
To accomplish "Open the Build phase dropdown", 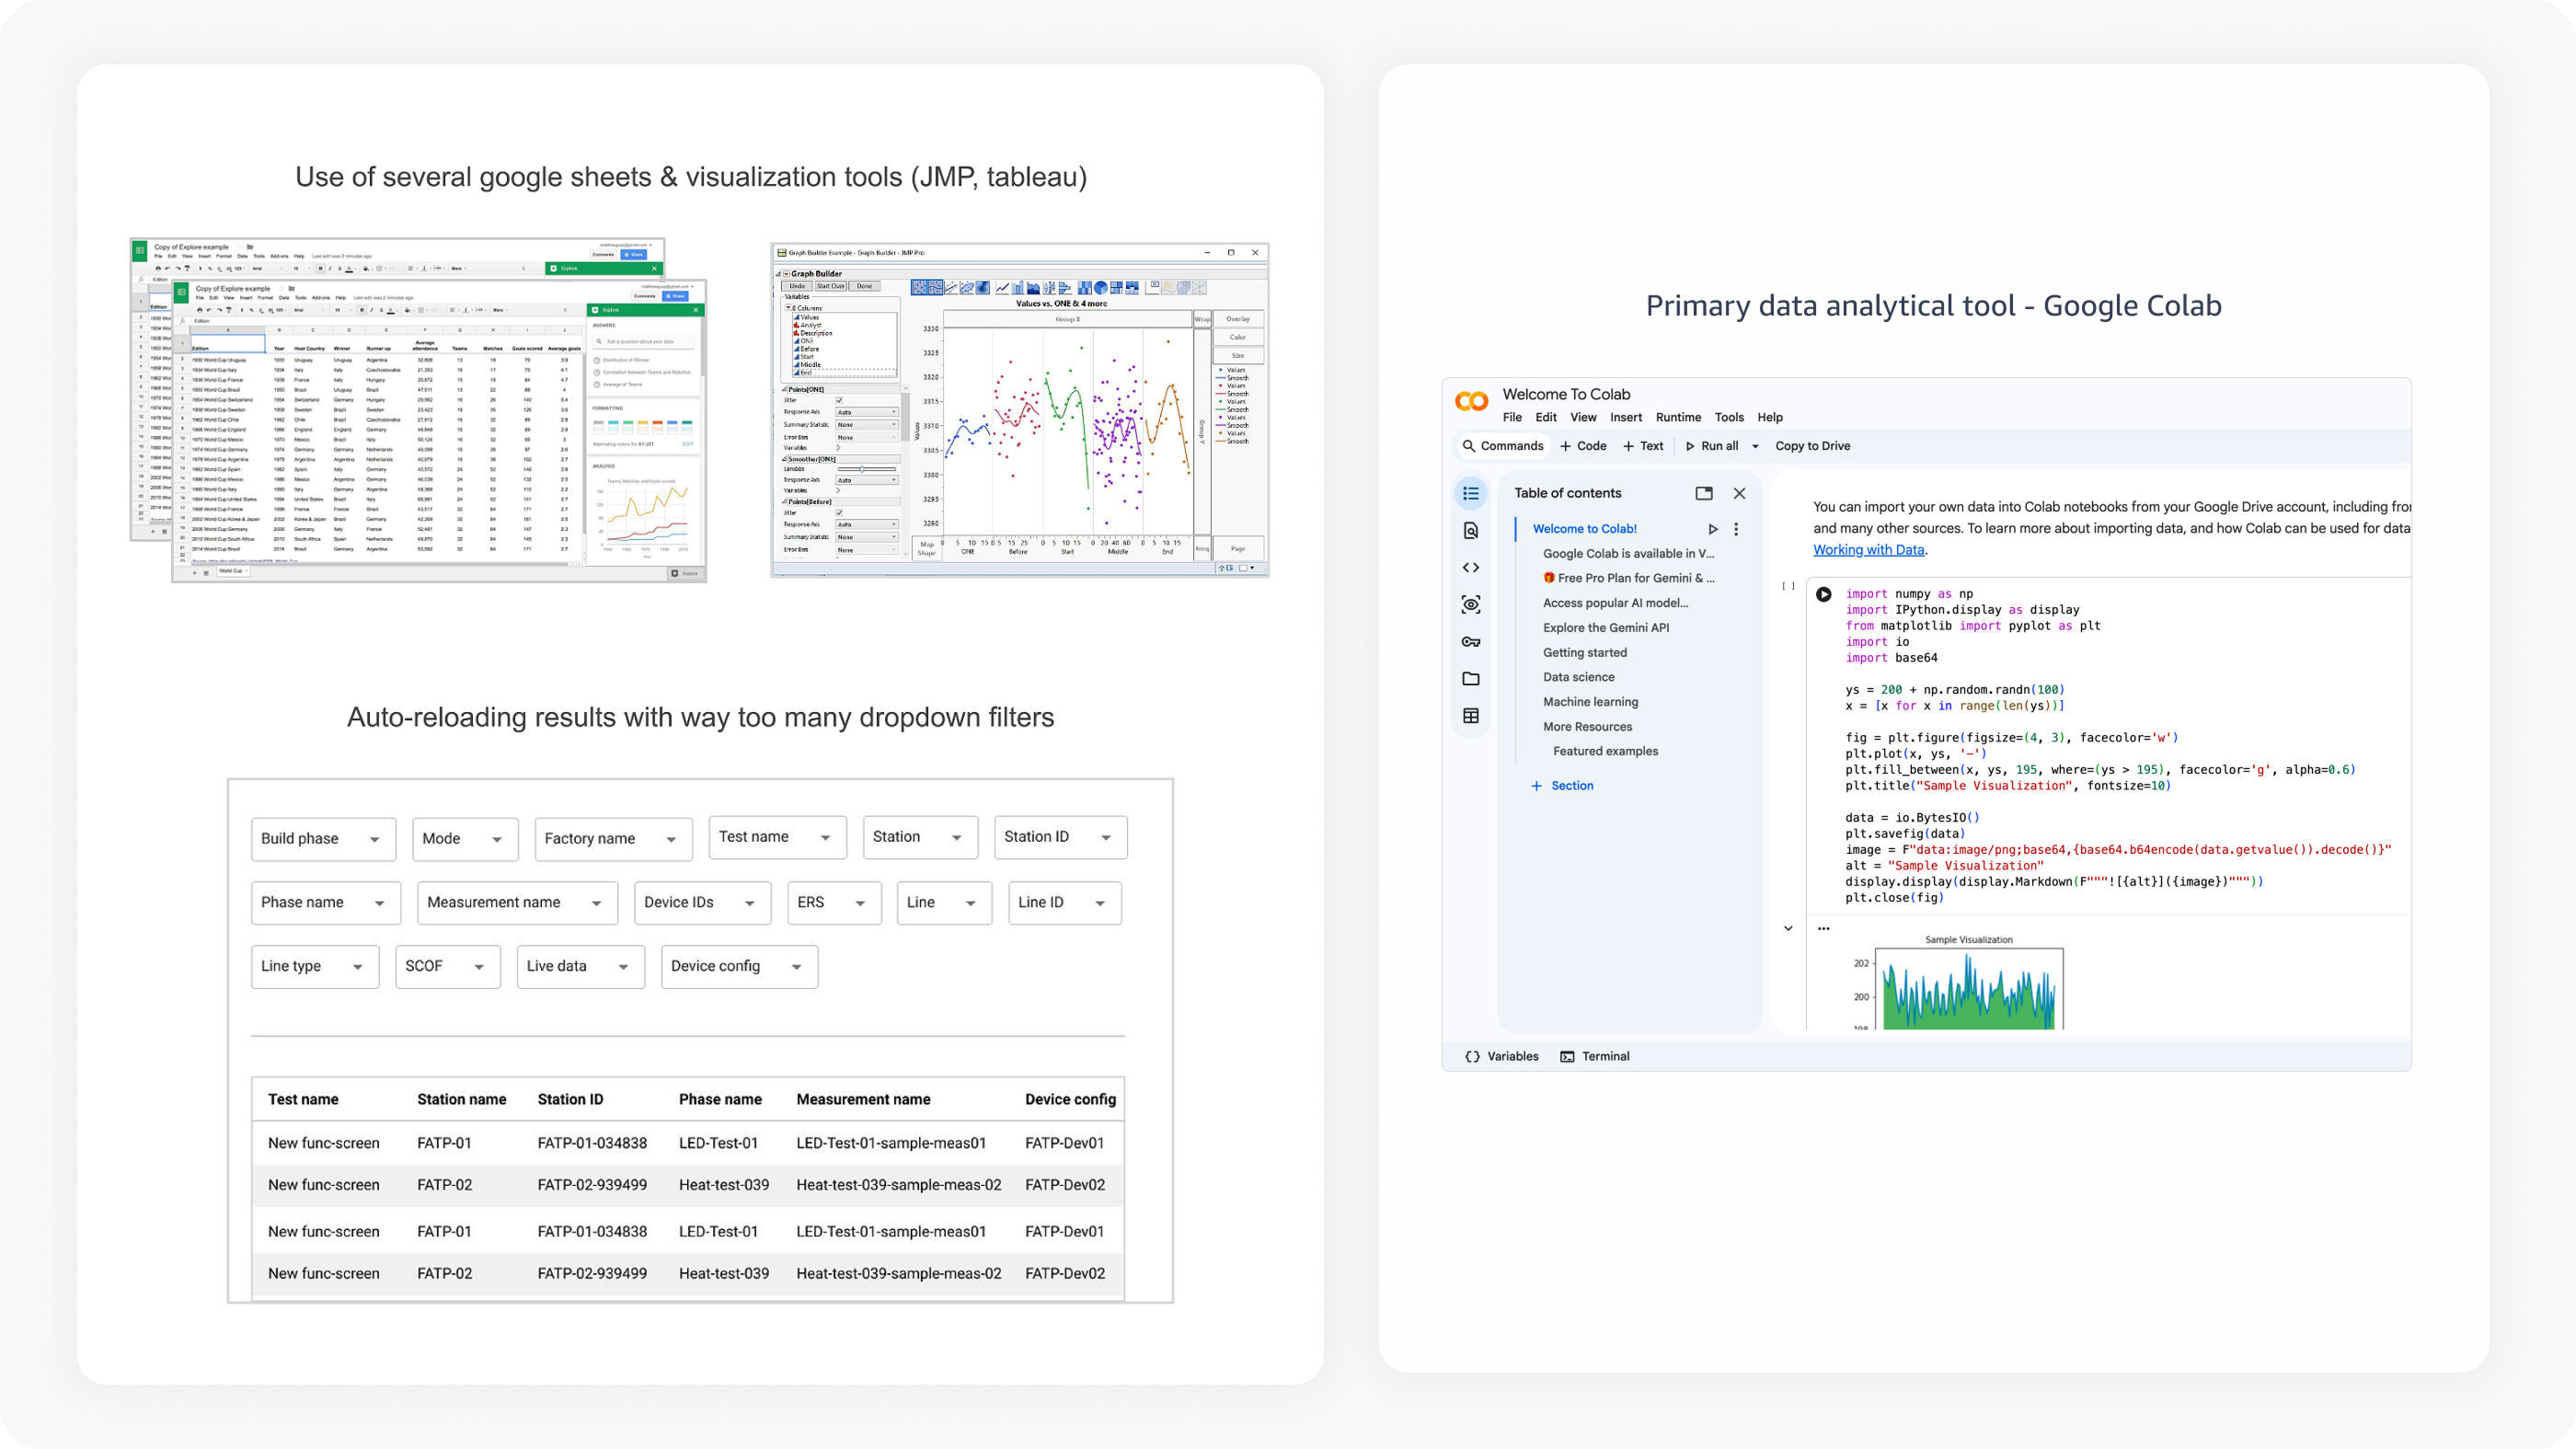I will 324,839.
